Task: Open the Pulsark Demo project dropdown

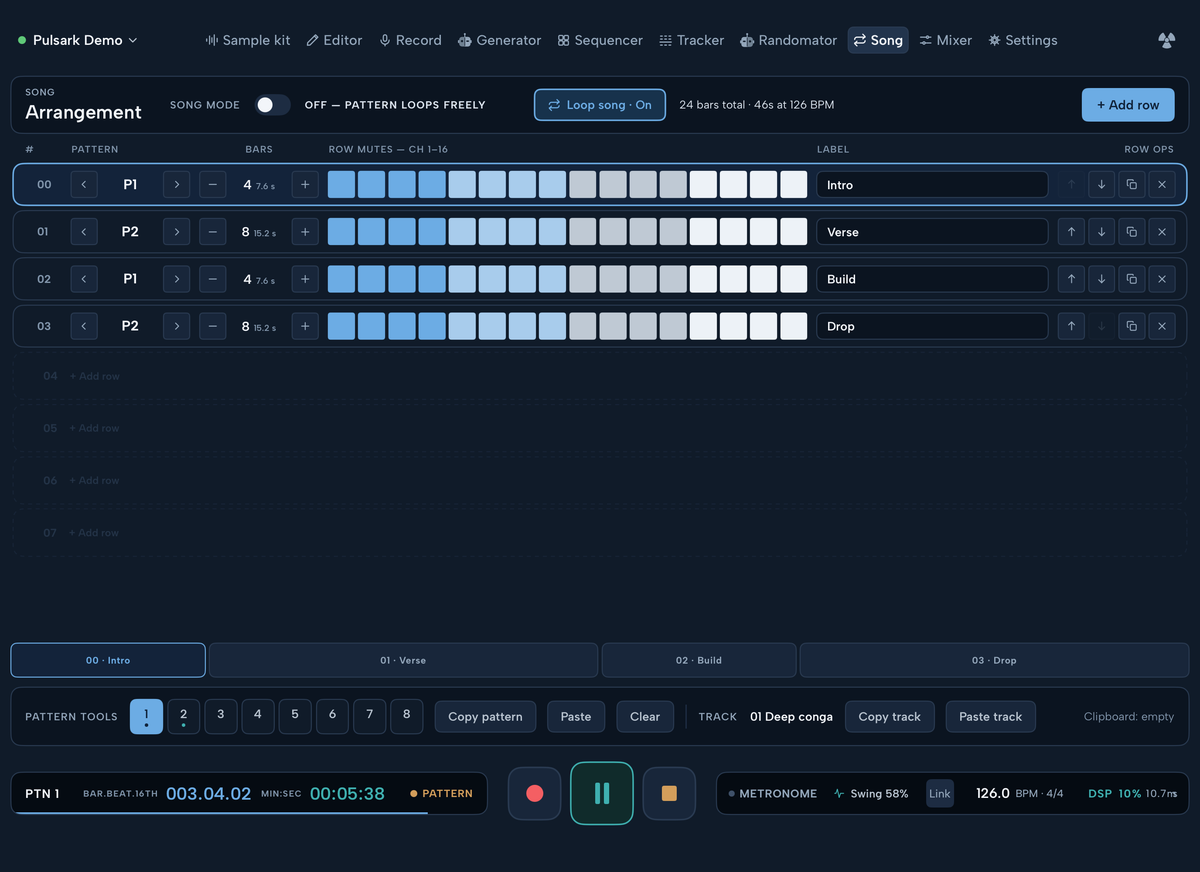Action: coord(78,40)
